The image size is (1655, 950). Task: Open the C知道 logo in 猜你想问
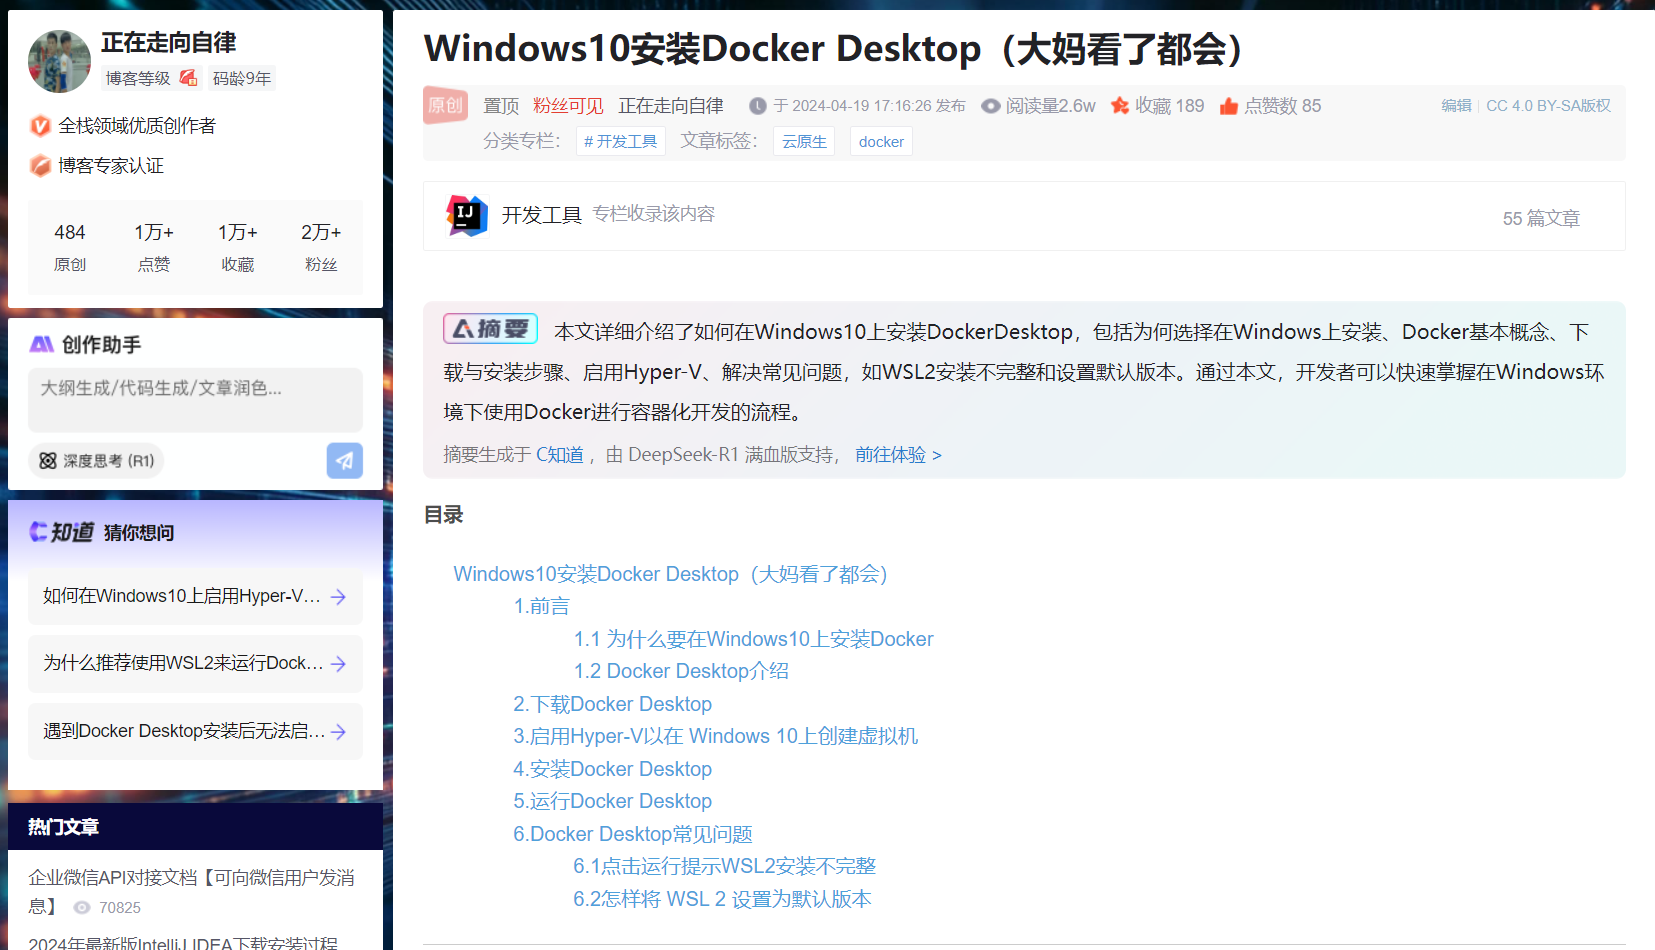coord(62,532)
